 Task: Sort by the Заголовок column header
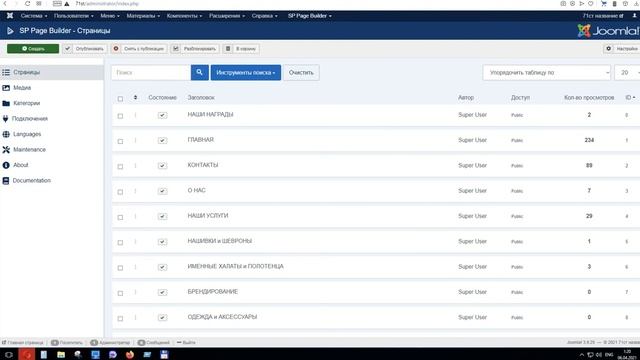click(201, 98)
